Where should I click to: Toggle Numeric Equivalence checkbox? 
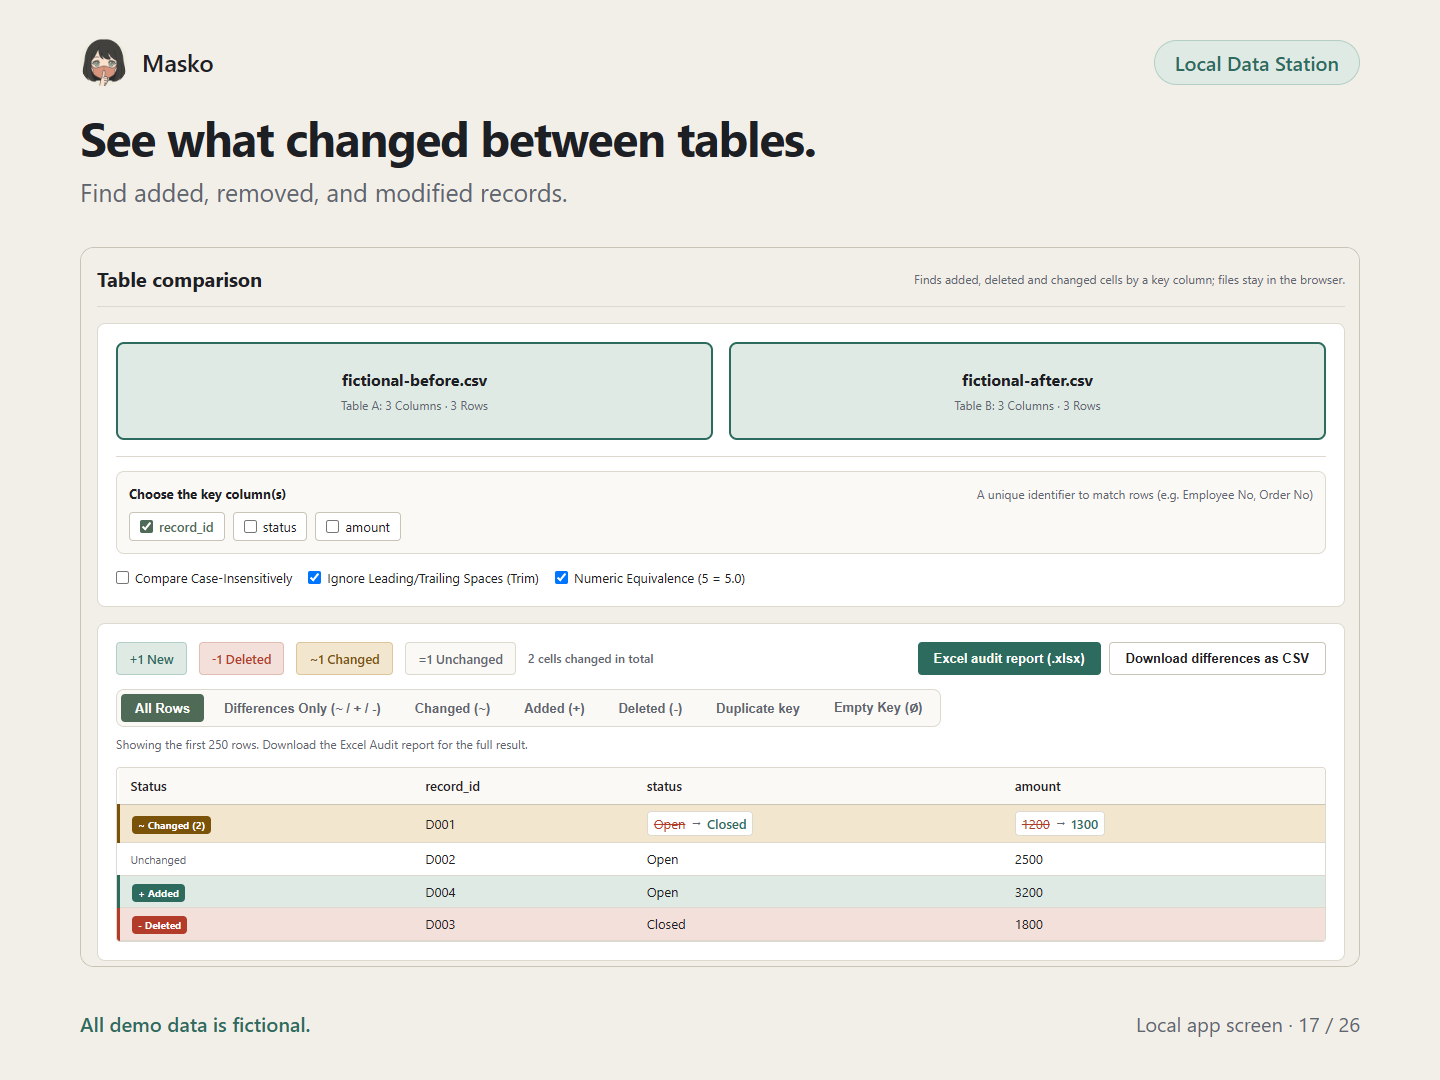click(x=562, y=578)
